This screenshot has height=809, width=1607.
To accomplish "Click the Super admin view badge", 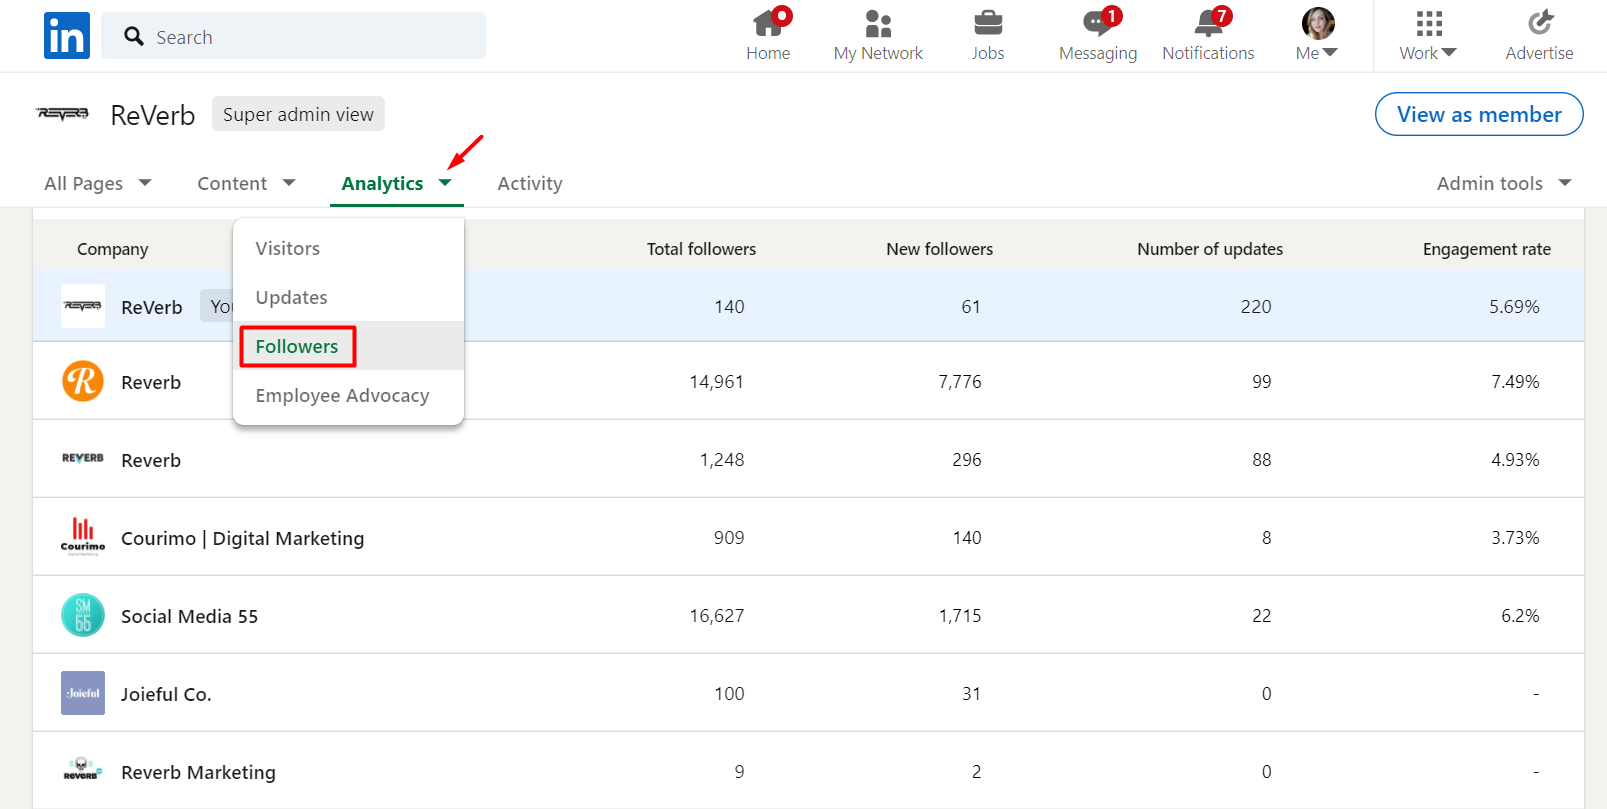I will [298, 114].
